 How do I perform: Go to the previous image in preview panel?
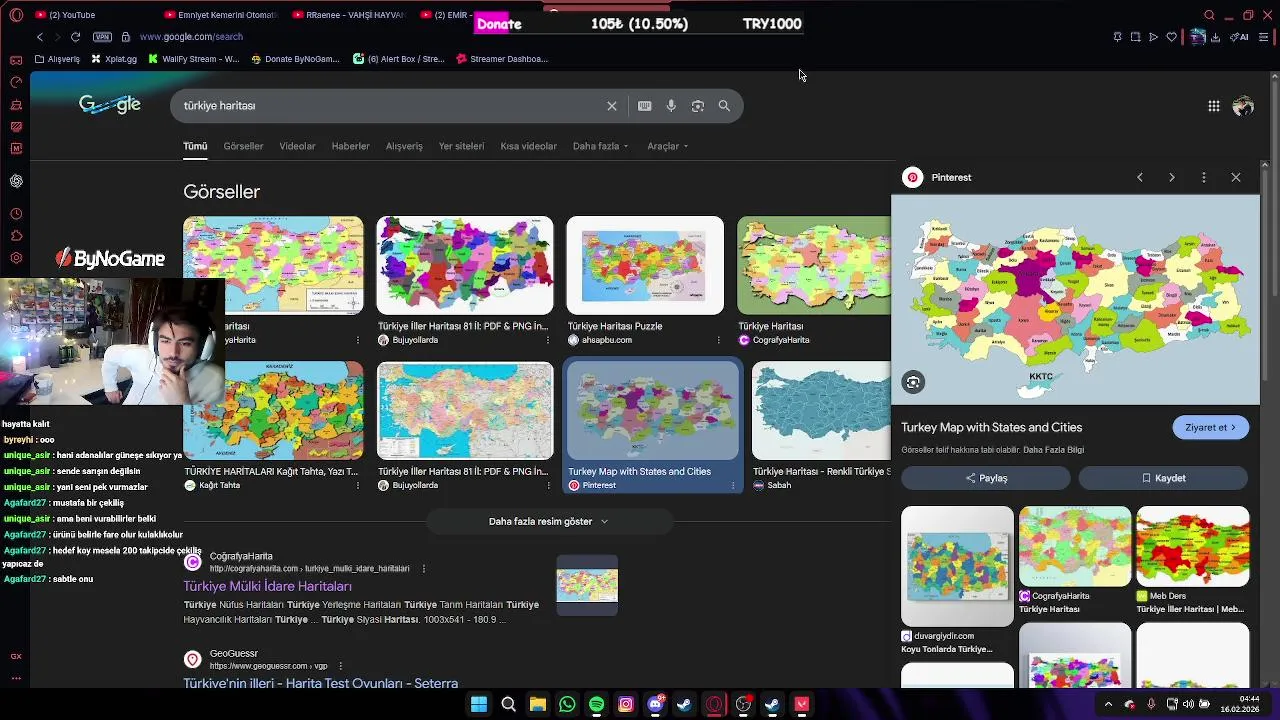[x=1140, y=177]
